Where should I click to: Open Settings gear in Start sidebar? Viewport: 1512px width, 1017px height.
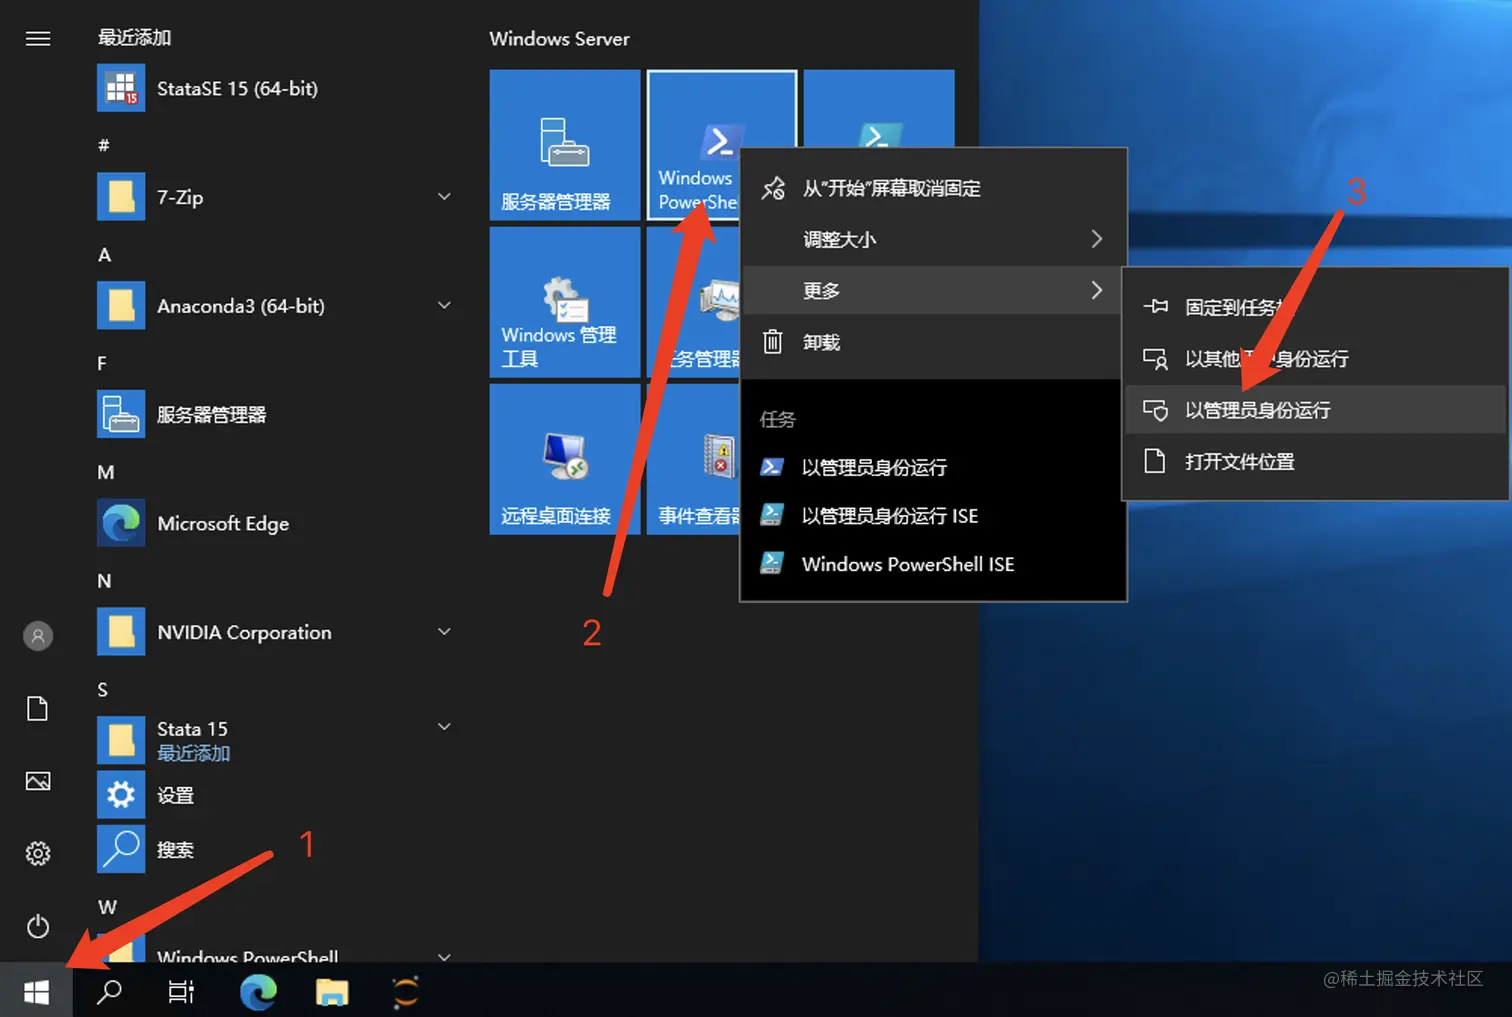click(x=38, y=853)
